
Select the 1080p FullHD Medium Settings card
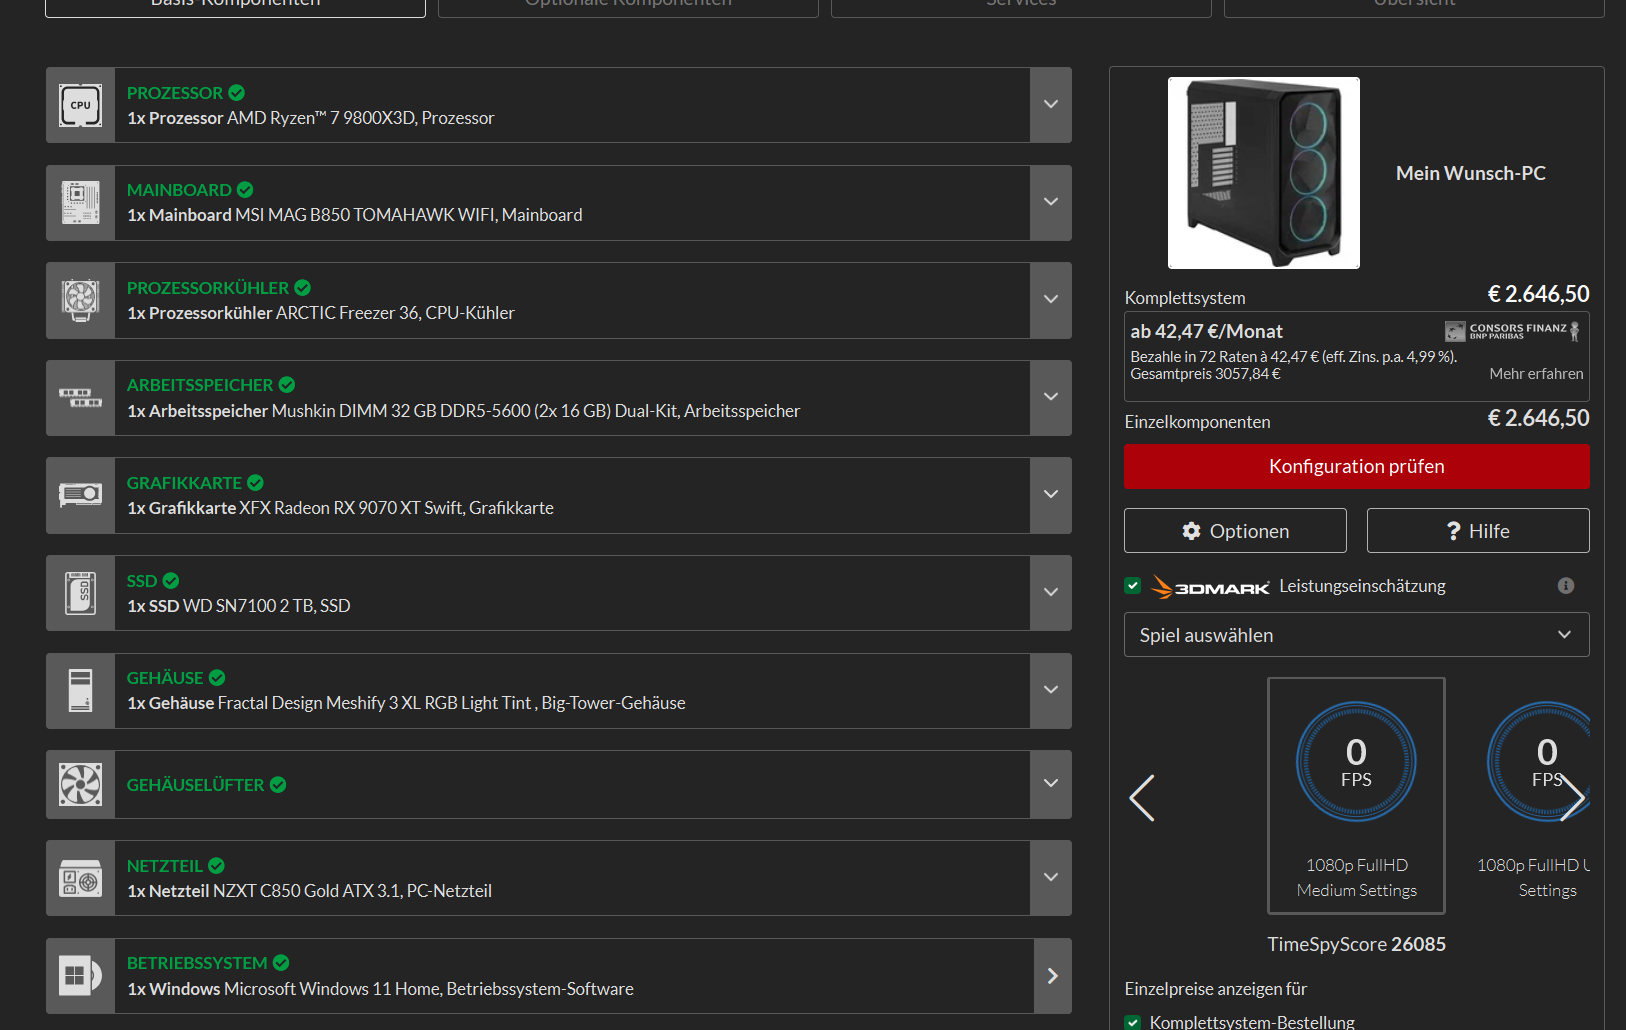pos(1357,796)
